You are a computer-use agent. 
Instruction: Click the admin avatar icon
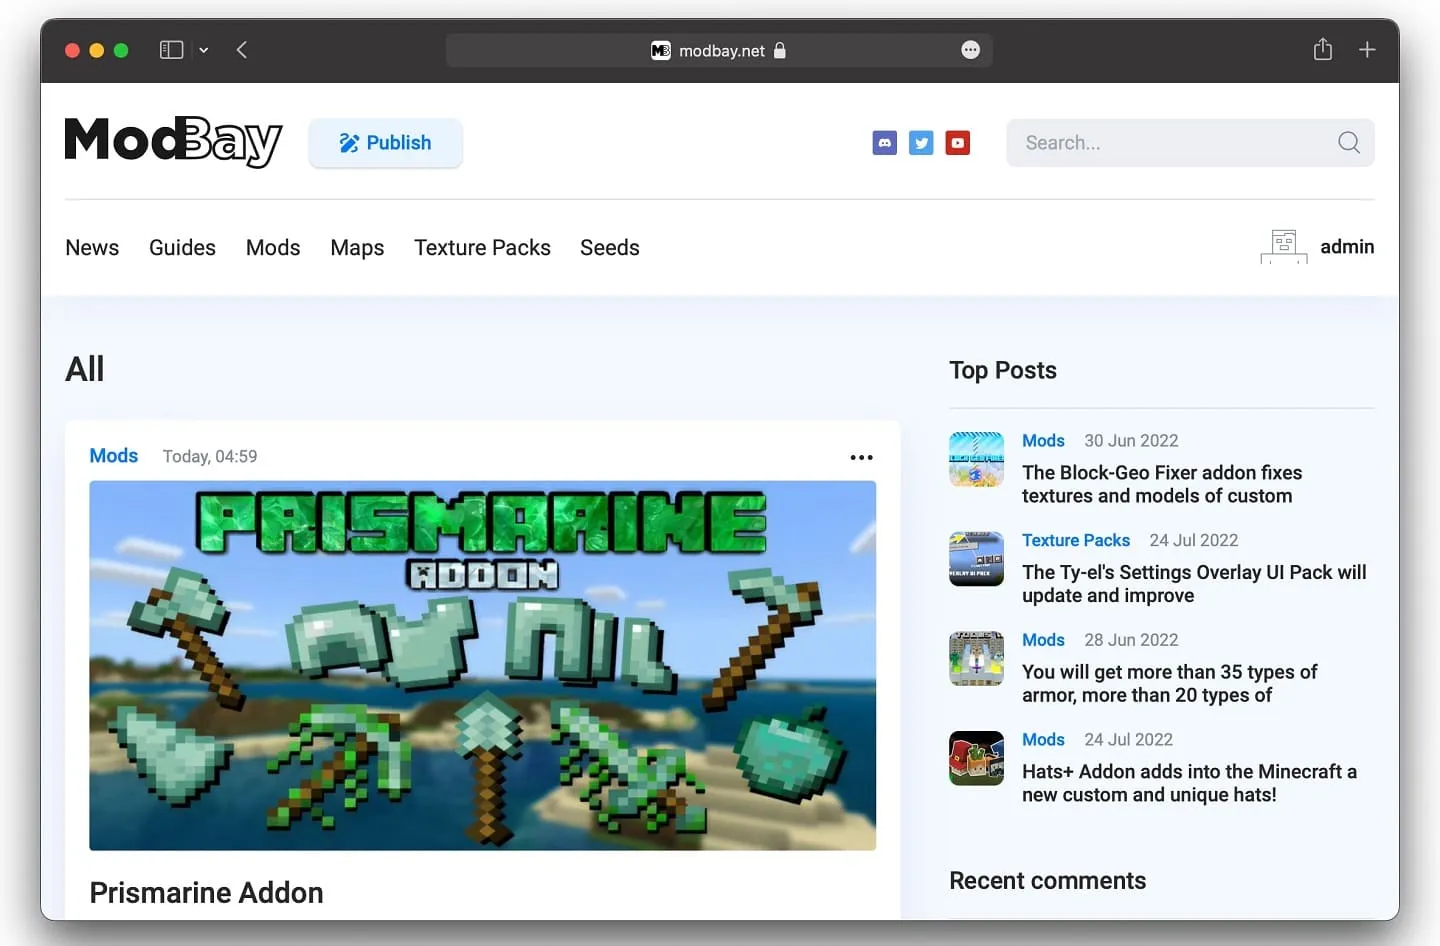[x=1284, y=246]
